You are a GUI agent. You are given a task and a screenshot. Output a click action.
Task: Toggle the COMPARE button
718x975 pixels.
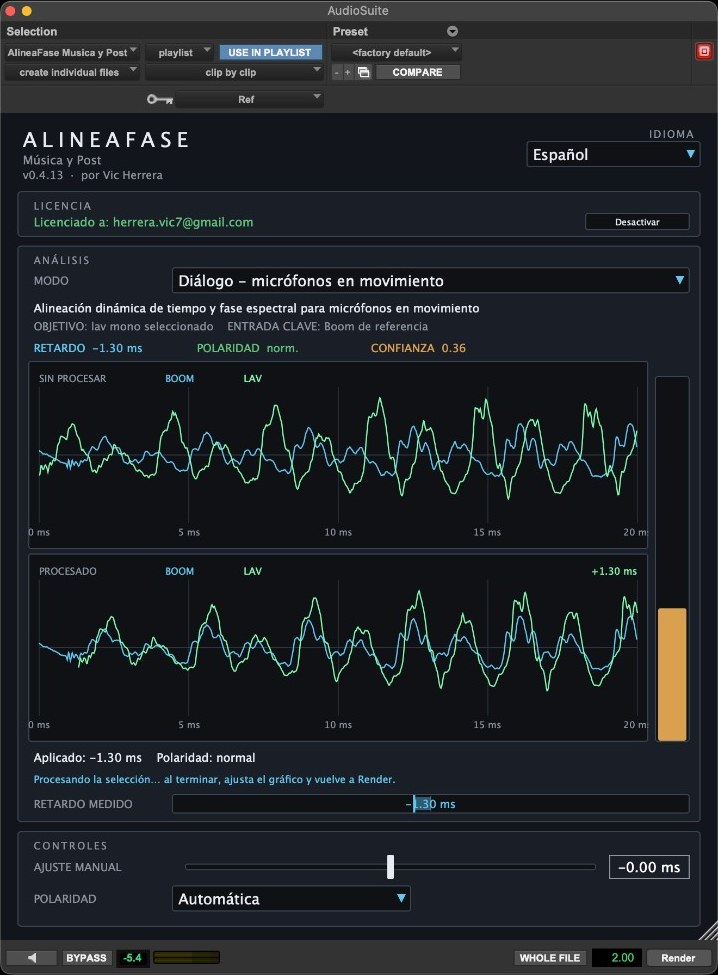[x=417, y=72]
